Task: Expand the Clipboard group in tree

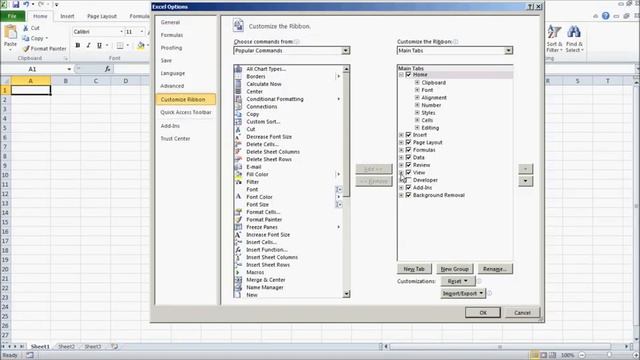Action: tap(417, 82)
